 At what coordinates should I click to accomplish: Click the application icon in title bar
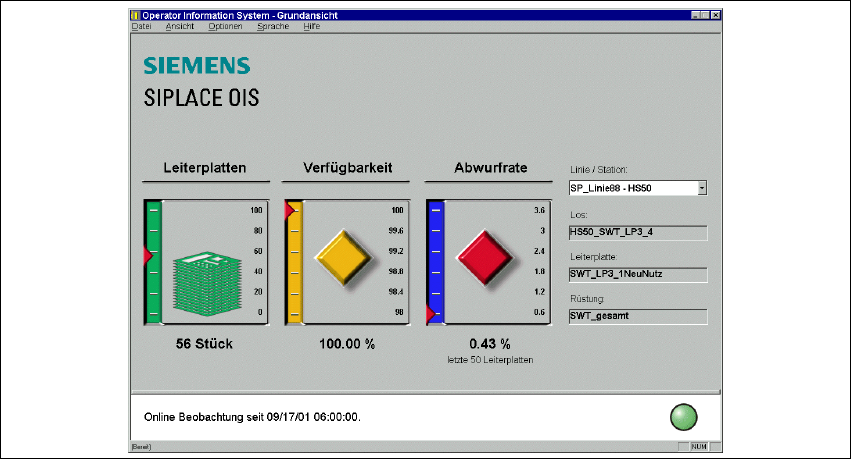tap(135, 15)
